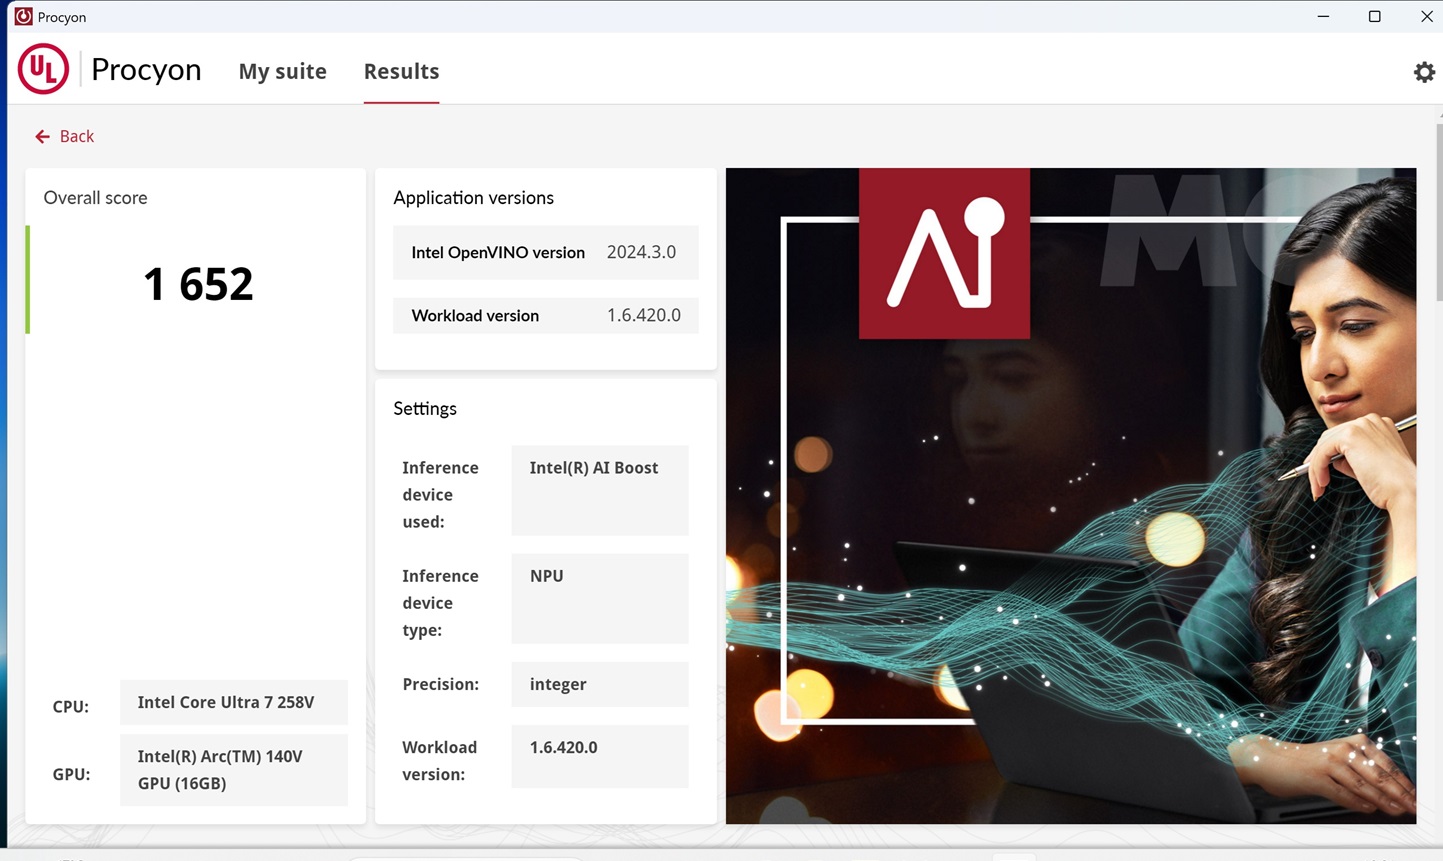Minimize the Procyon window
Screen dimensions: 1443x861
click(x=1323, y=17)
